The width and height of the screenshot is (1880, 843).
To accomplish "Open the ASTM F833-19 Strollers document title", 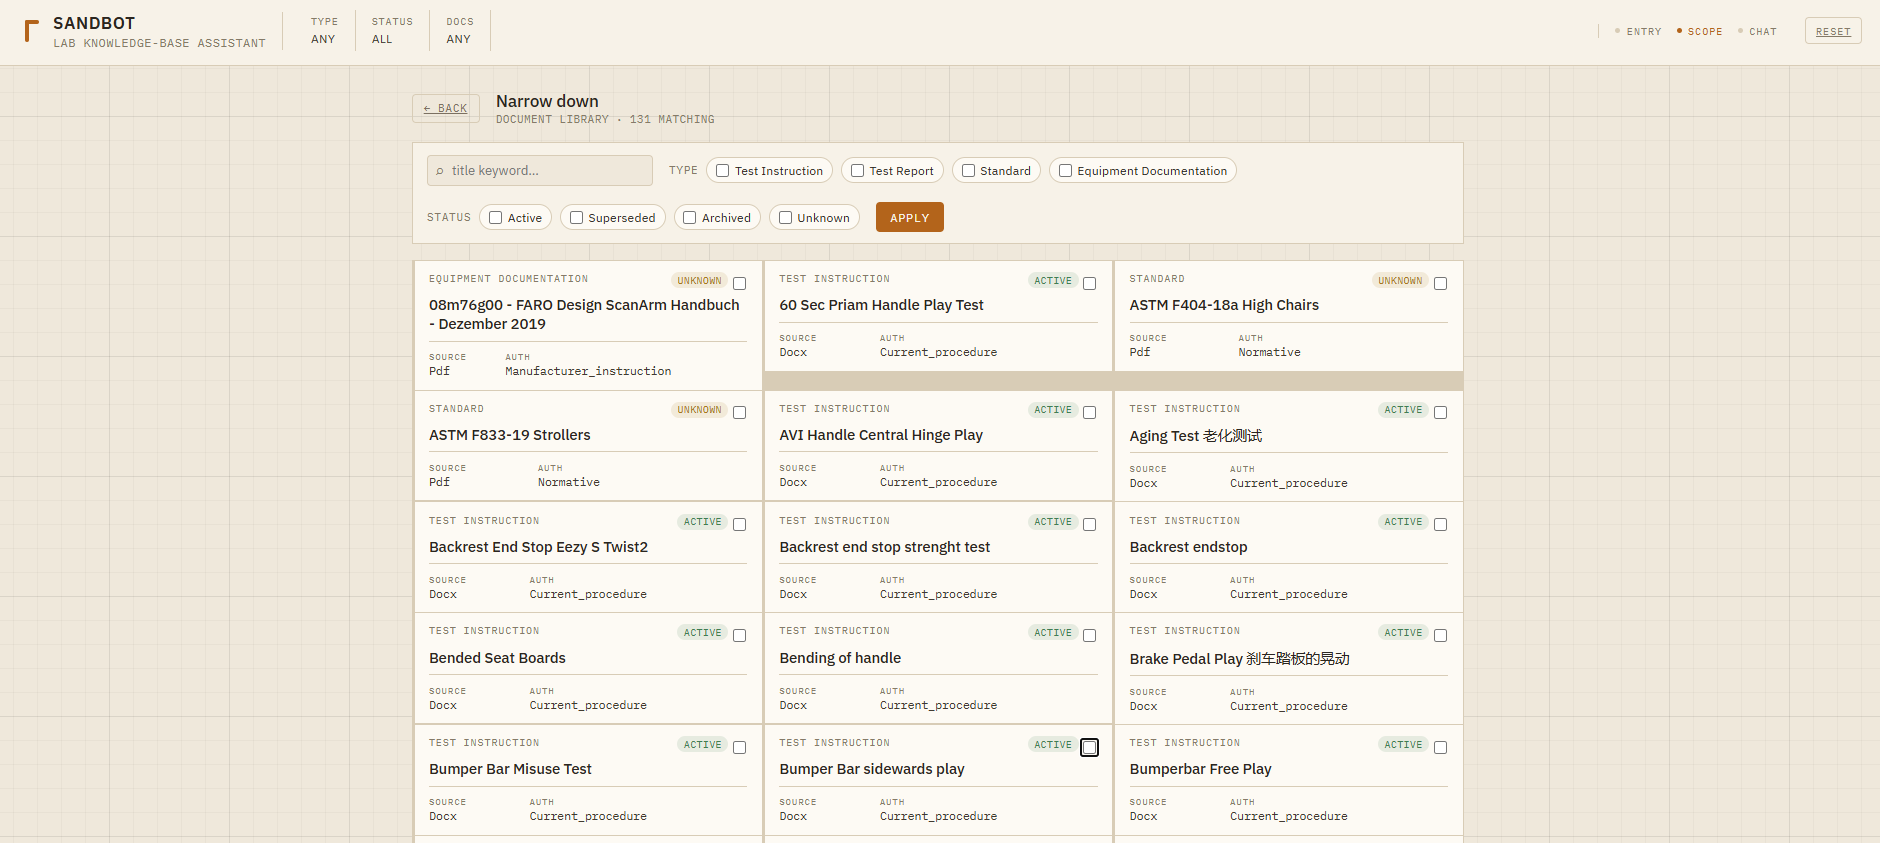I will pyautogui.click(x=510, y=435).
